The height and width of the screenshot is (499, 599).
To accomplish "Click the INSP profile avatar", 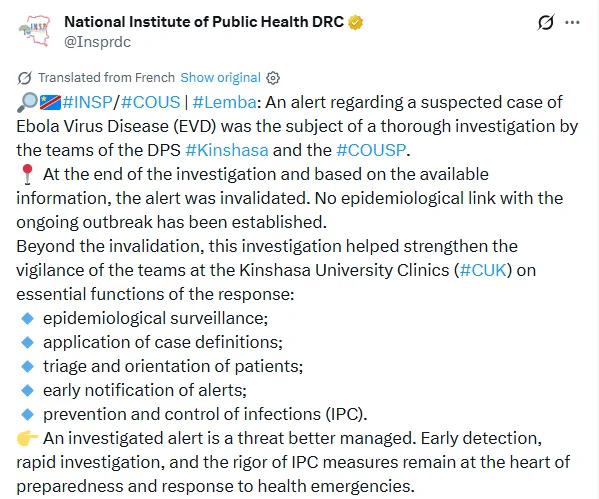I will tap(34, 31).
